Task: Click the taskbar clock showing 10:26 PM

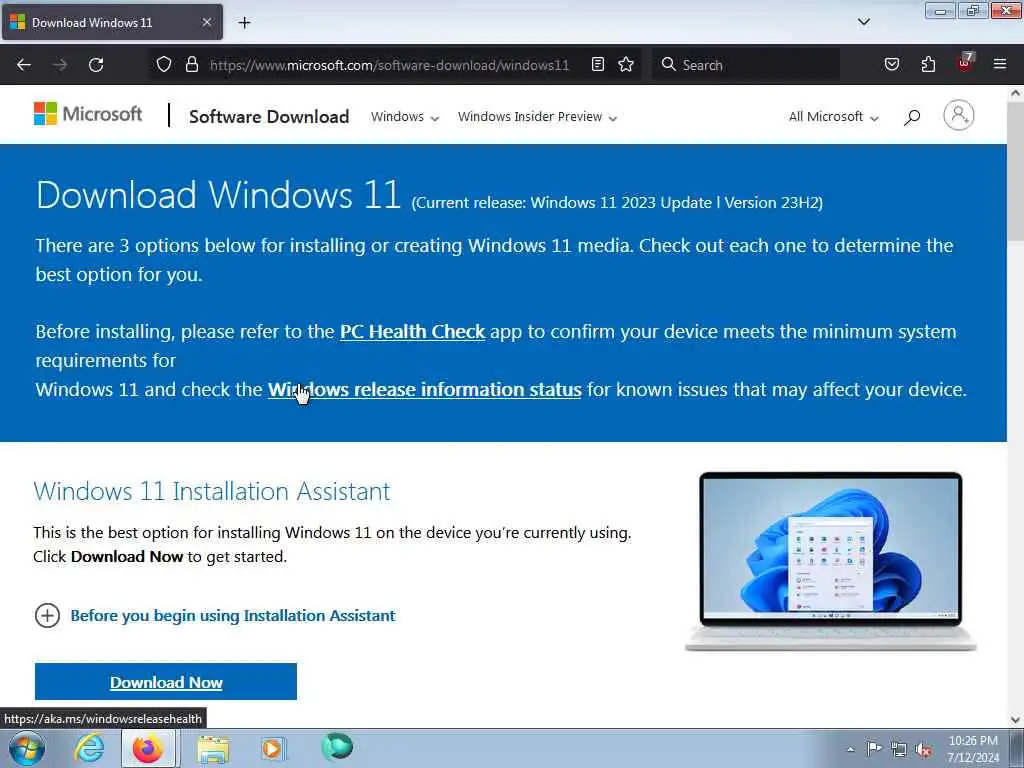Action: (x=973, y=749)
